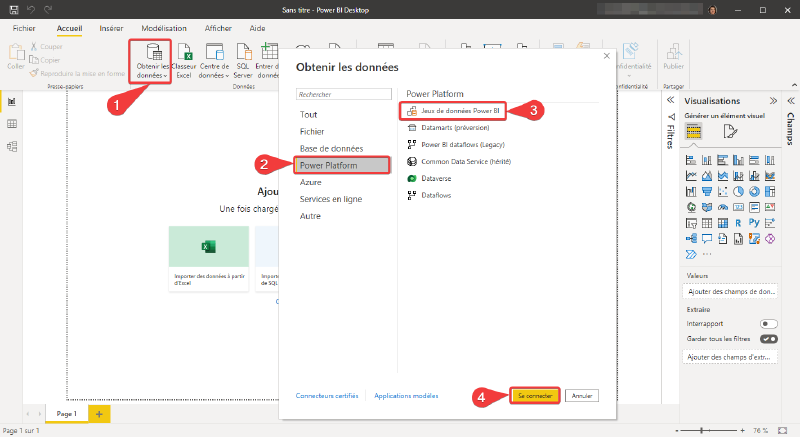
Task: Select Base de données category
Action: pos(331,148)
